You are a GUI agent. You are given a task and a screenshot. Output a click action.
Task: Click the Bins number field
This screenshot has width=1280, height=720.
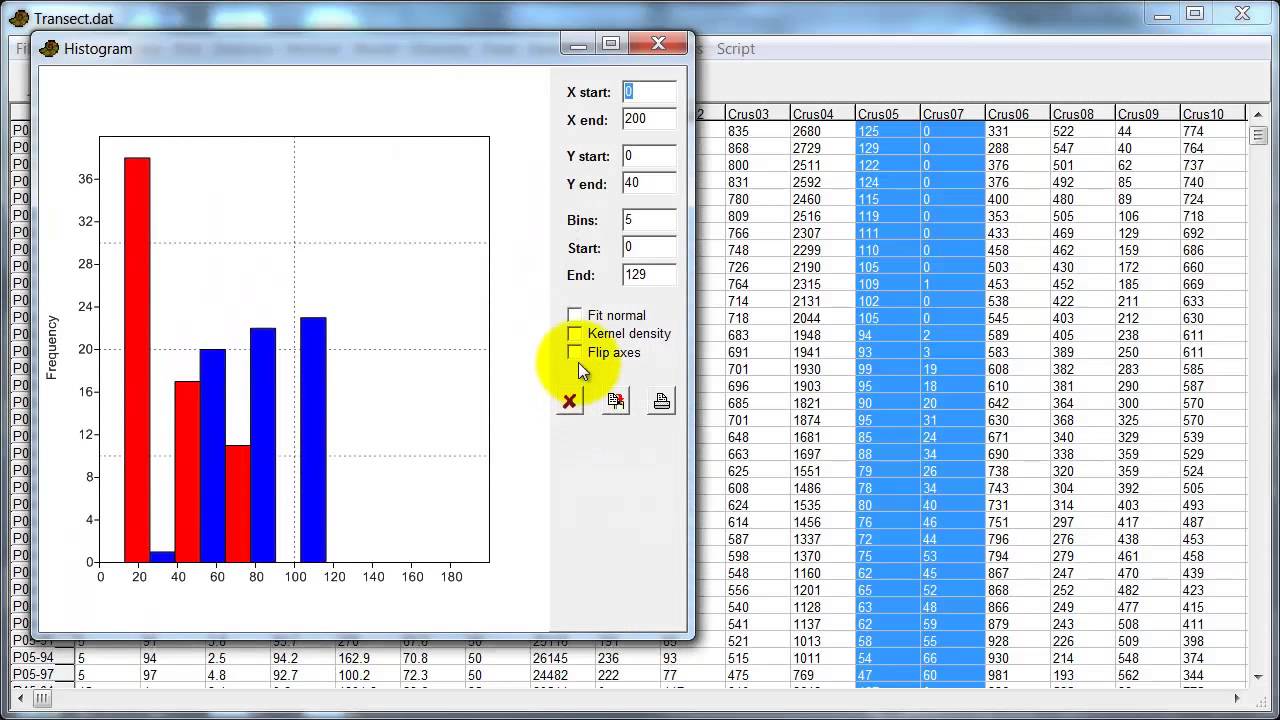coord(649,220)
